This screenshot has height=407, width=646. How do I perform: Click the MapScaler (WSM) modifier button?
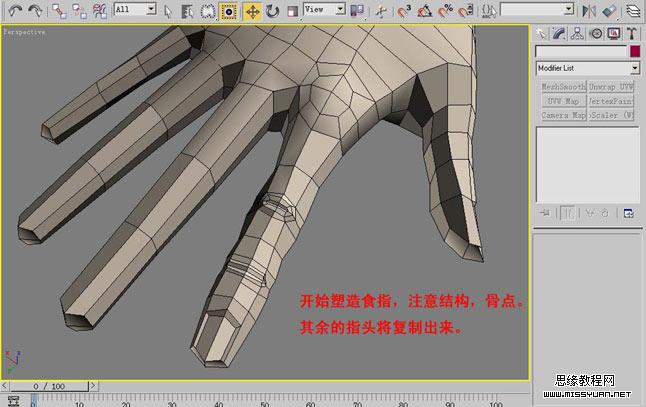point(611,115)
